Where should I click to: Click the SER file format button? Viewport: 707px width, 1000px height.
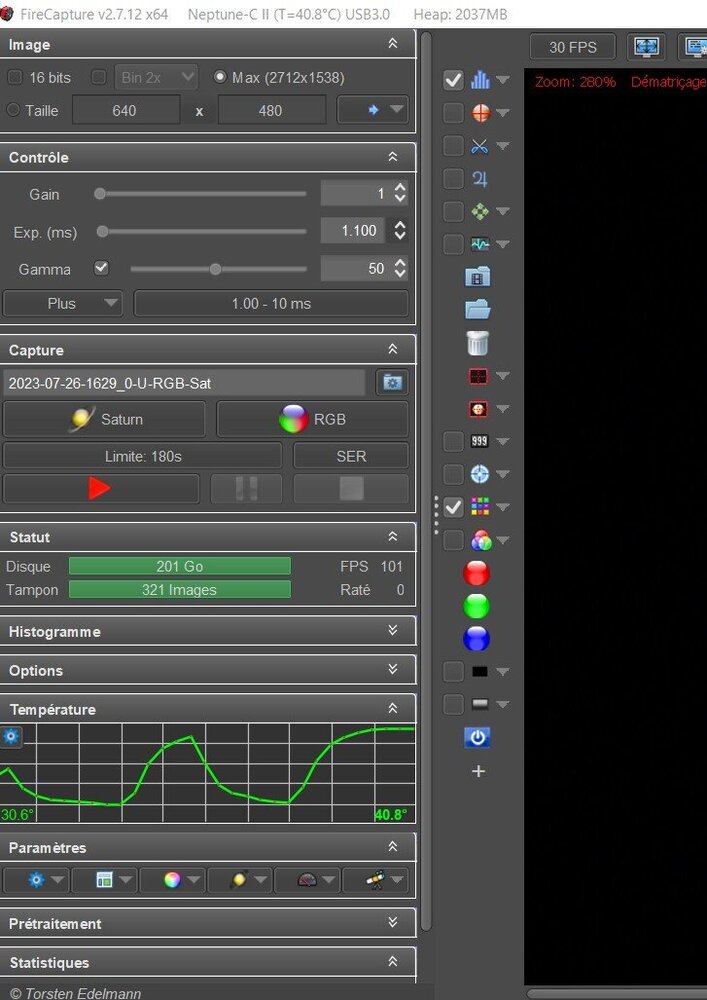pyautogui.click(x=351, y=456)
